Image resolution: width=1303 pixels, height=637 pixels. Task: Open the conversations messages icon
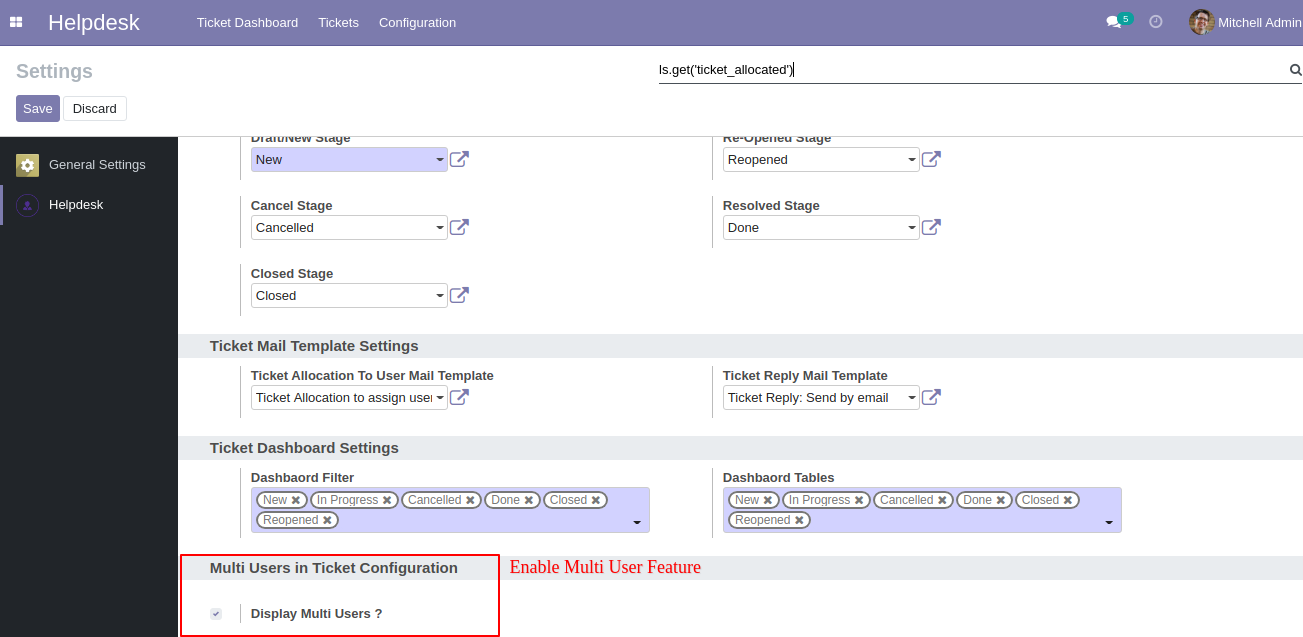click(1113, 22)
